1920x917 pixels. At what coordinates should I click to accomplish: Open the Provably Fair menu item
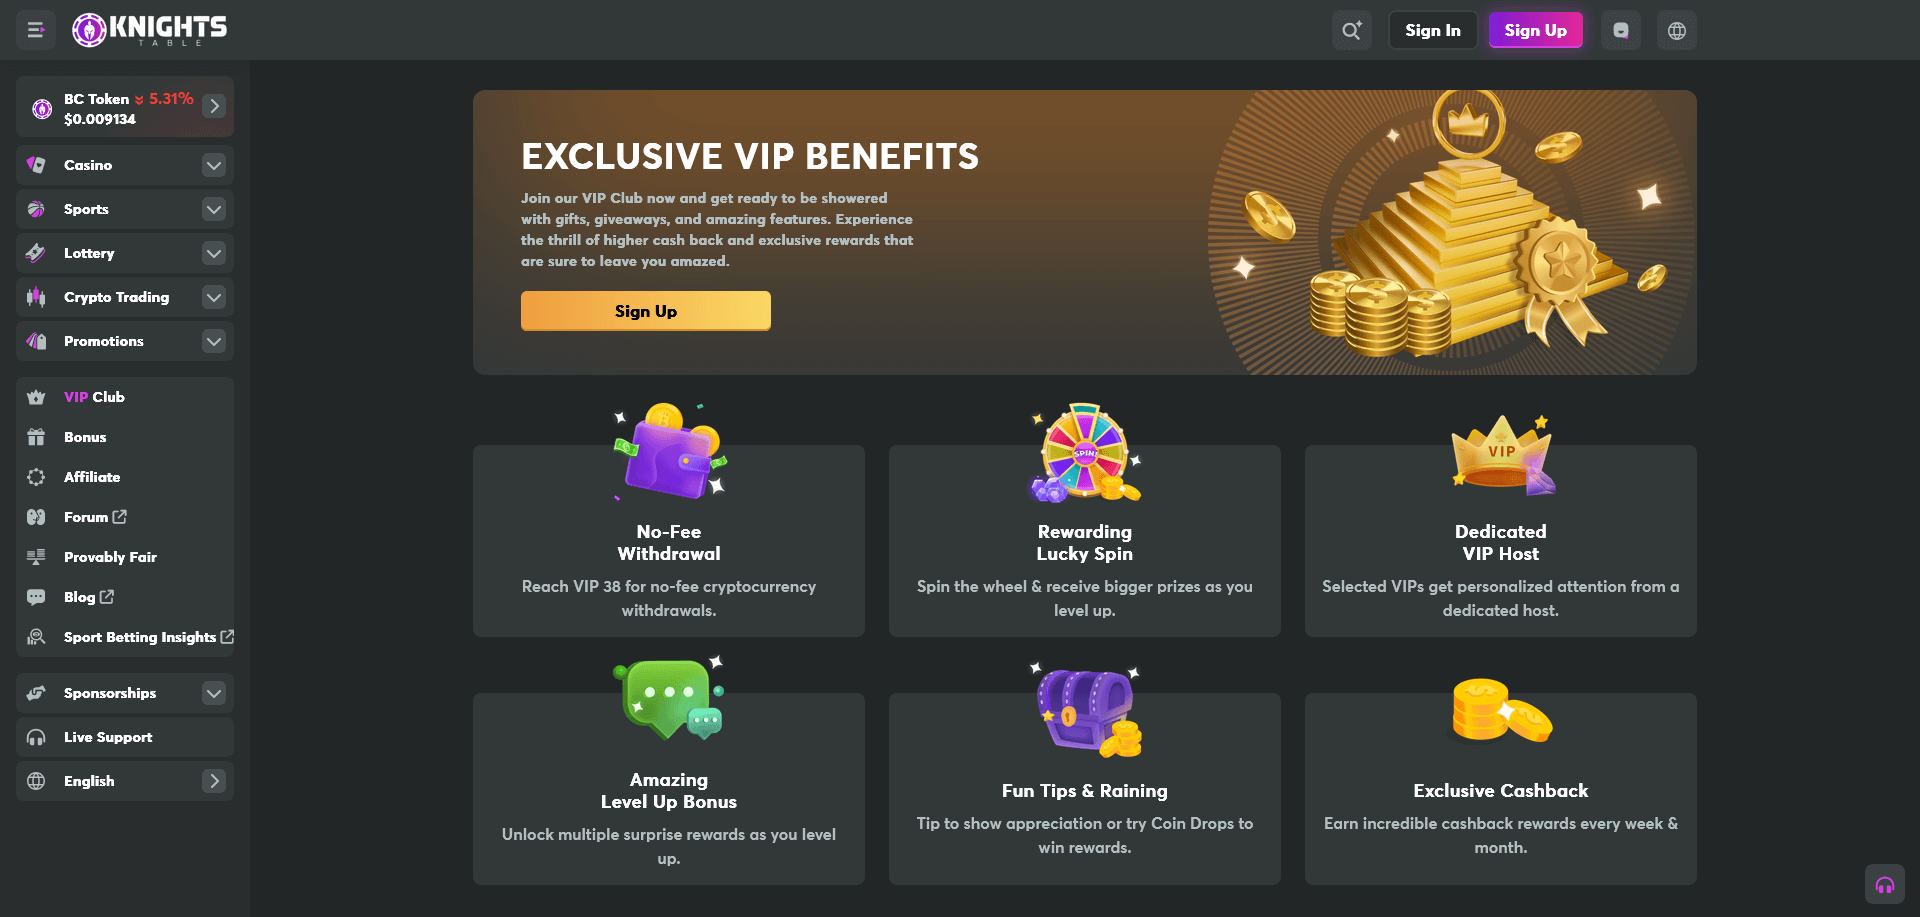tap(110, 557)
